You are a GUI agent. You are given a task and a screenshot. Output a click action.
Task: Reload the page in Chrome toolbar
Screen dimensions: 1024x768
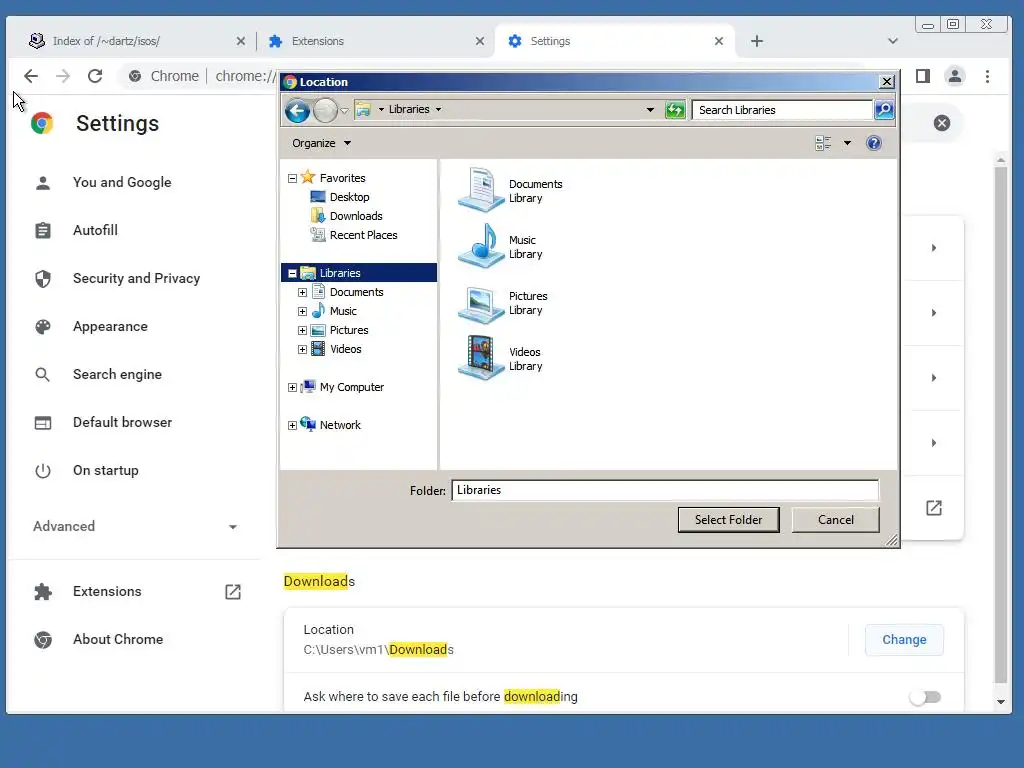(95, 76)
